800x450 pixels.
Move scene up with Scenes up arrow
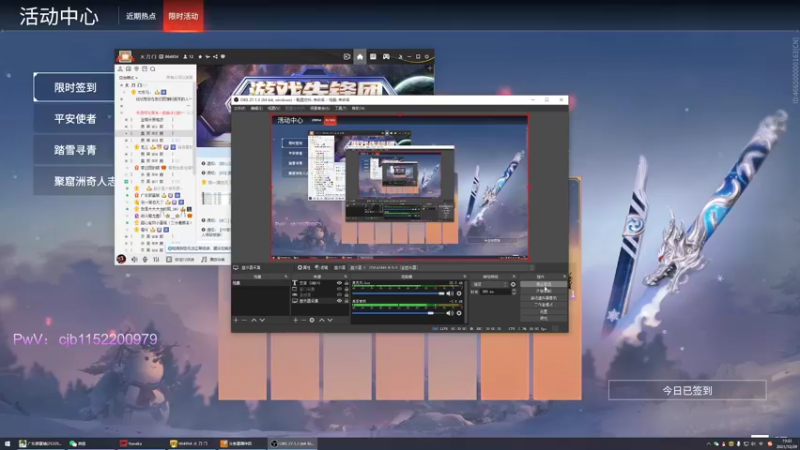[254, 320]
